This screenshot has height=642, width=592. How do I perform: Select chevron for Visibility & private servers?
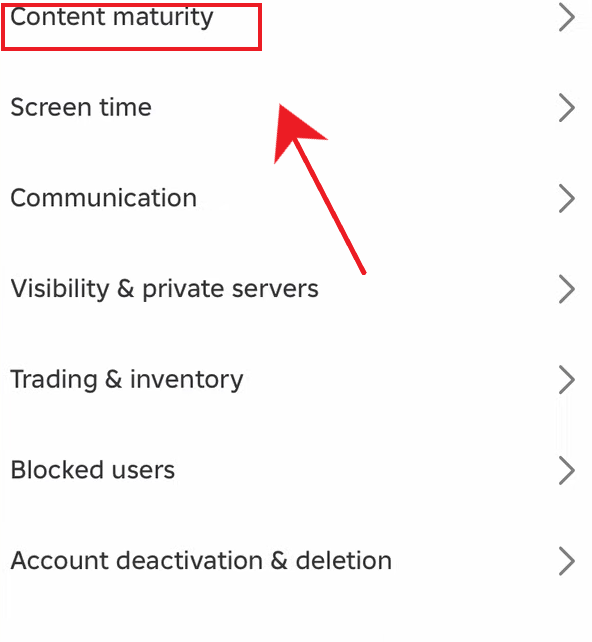pyautogui.click(x=567, y=289)
